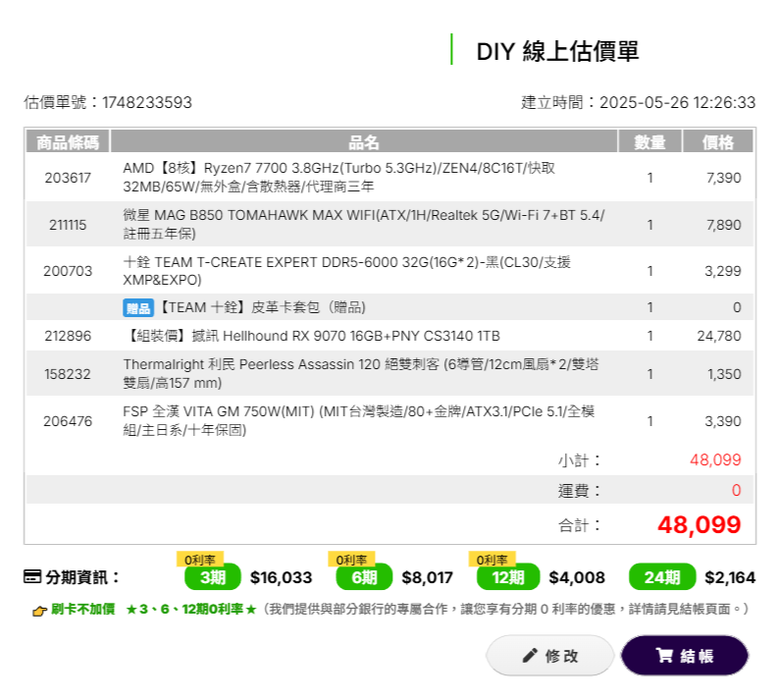The image size is (780, 700).
Task: Click the 0利率 tag above 3期
Action: pos(200,560)
